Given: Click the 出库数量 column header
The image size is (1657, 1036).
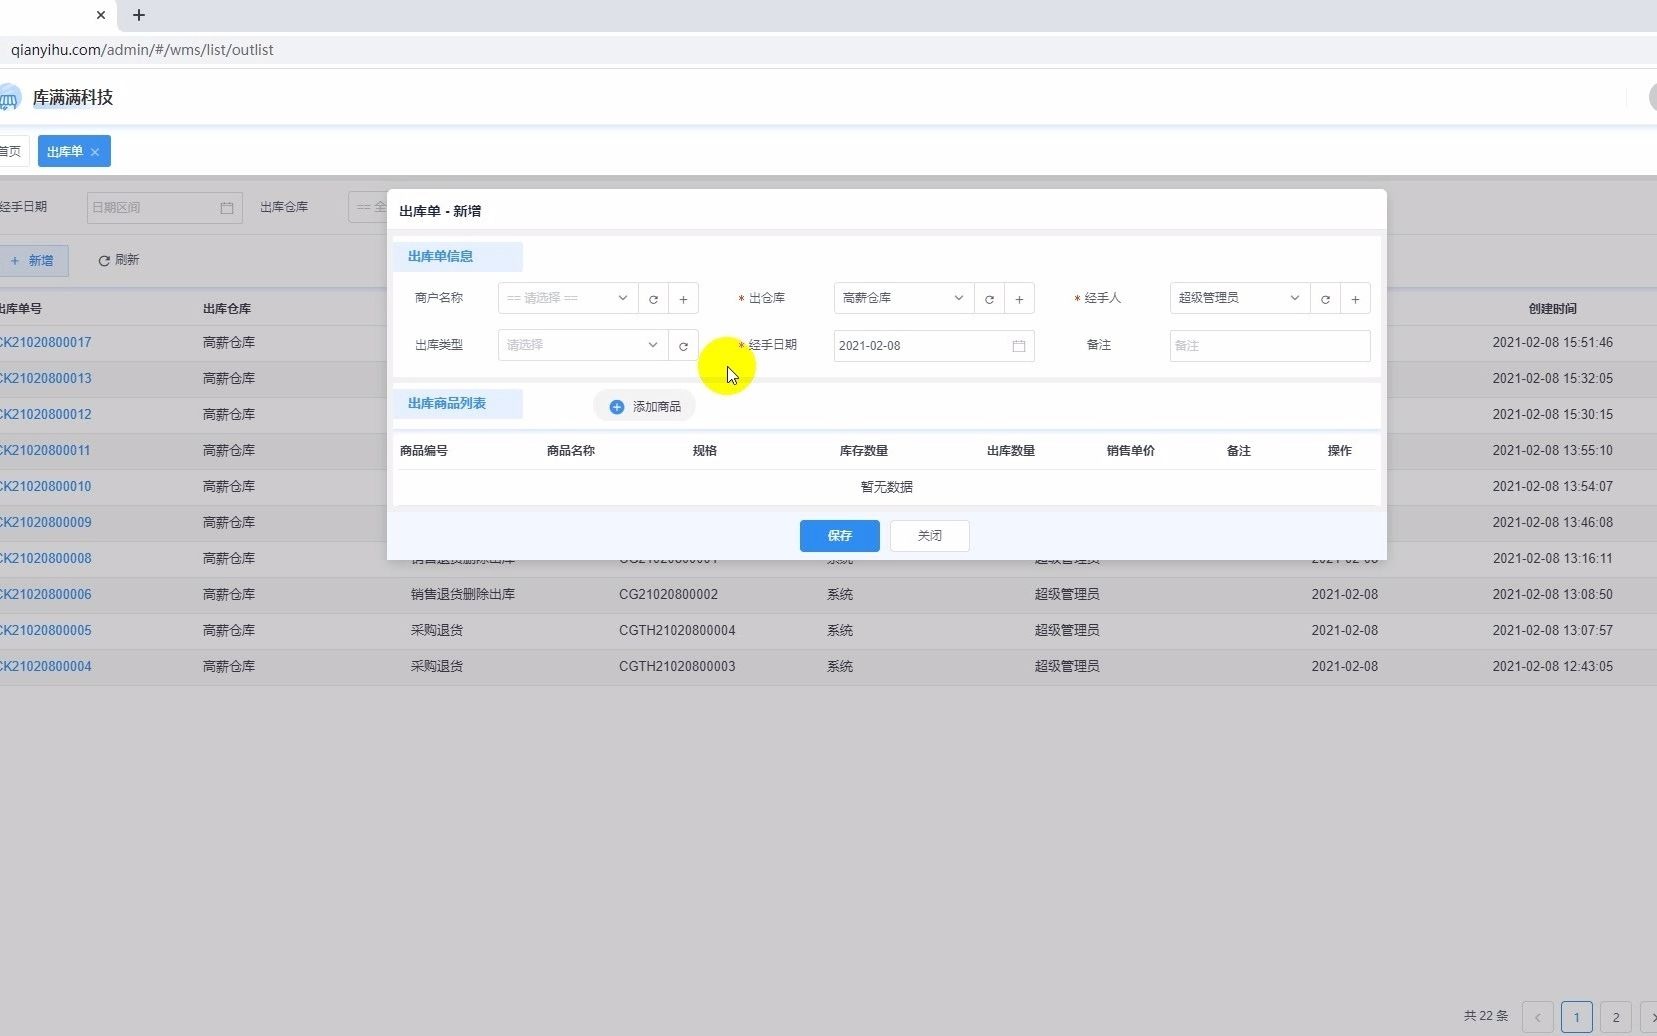Looking at the screenshot, I should [1011, 451].
